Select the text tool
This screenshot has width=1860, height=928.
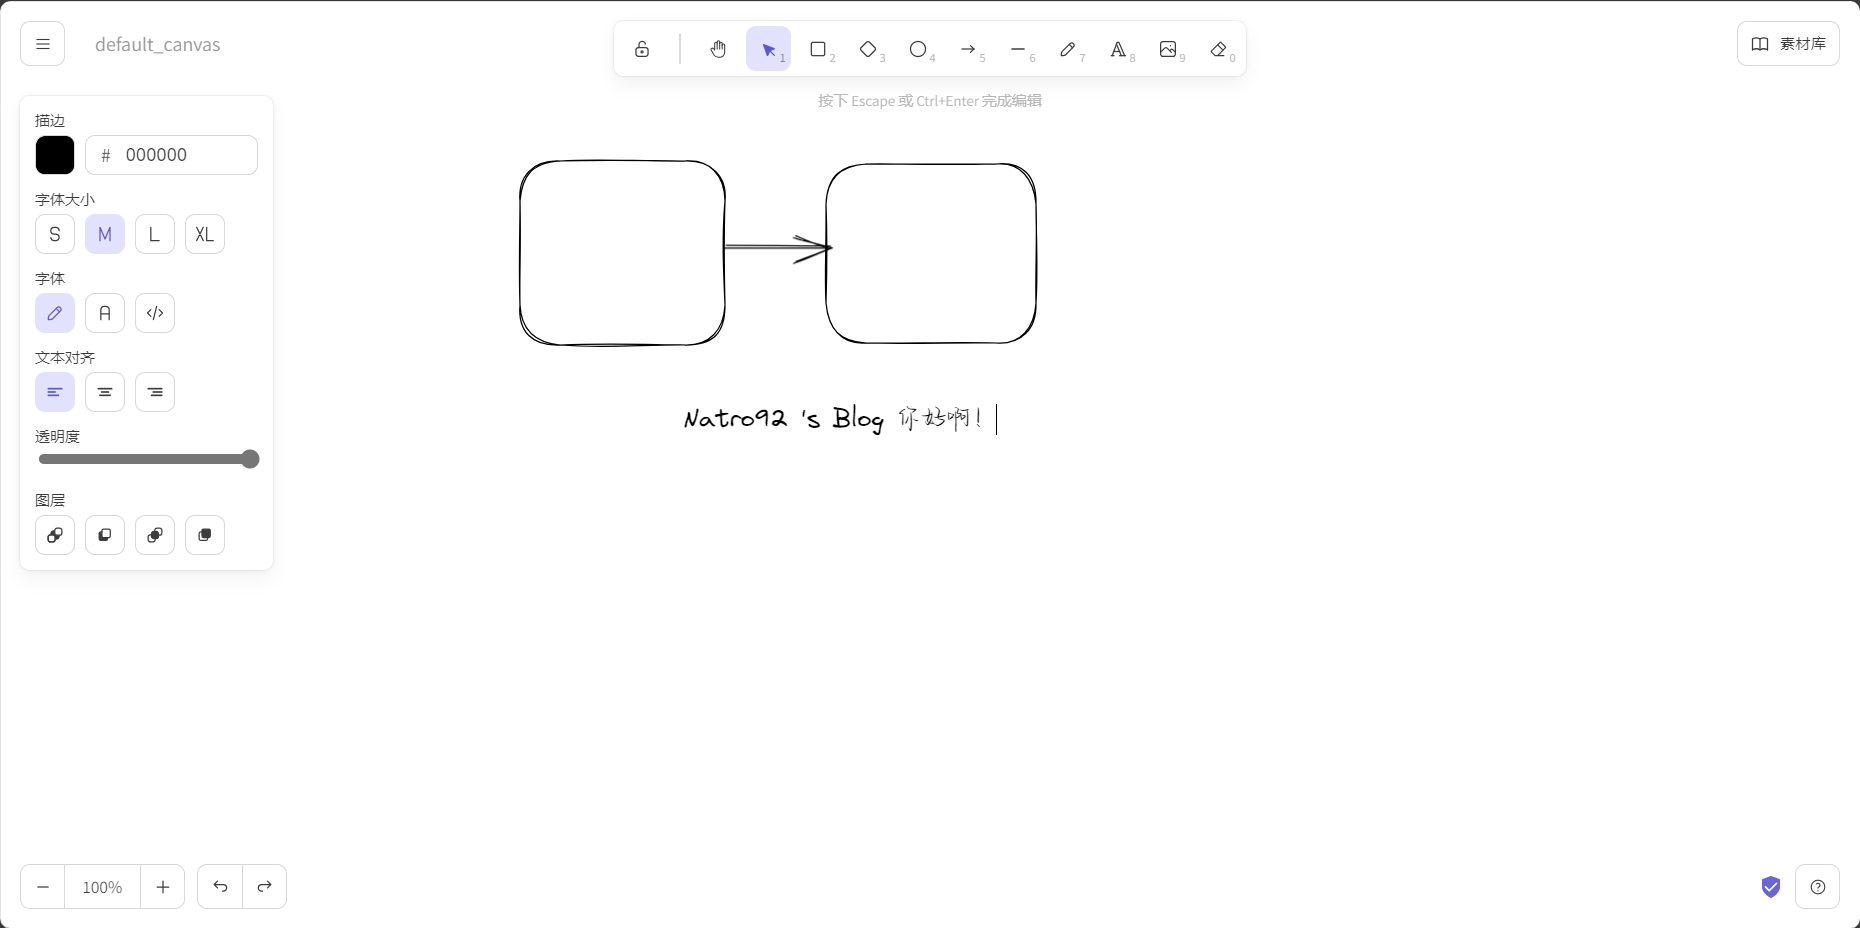[1118, 49]
